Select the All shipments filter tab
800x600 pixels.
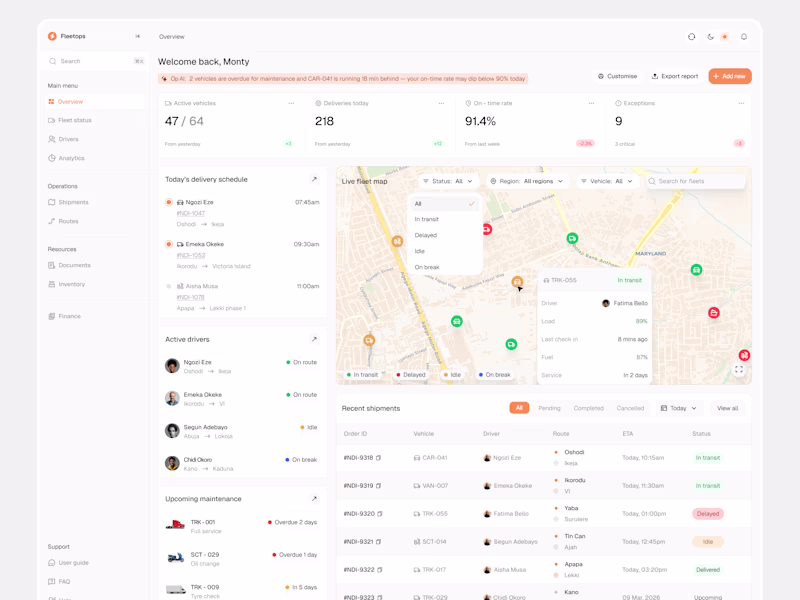pos(519,408)
